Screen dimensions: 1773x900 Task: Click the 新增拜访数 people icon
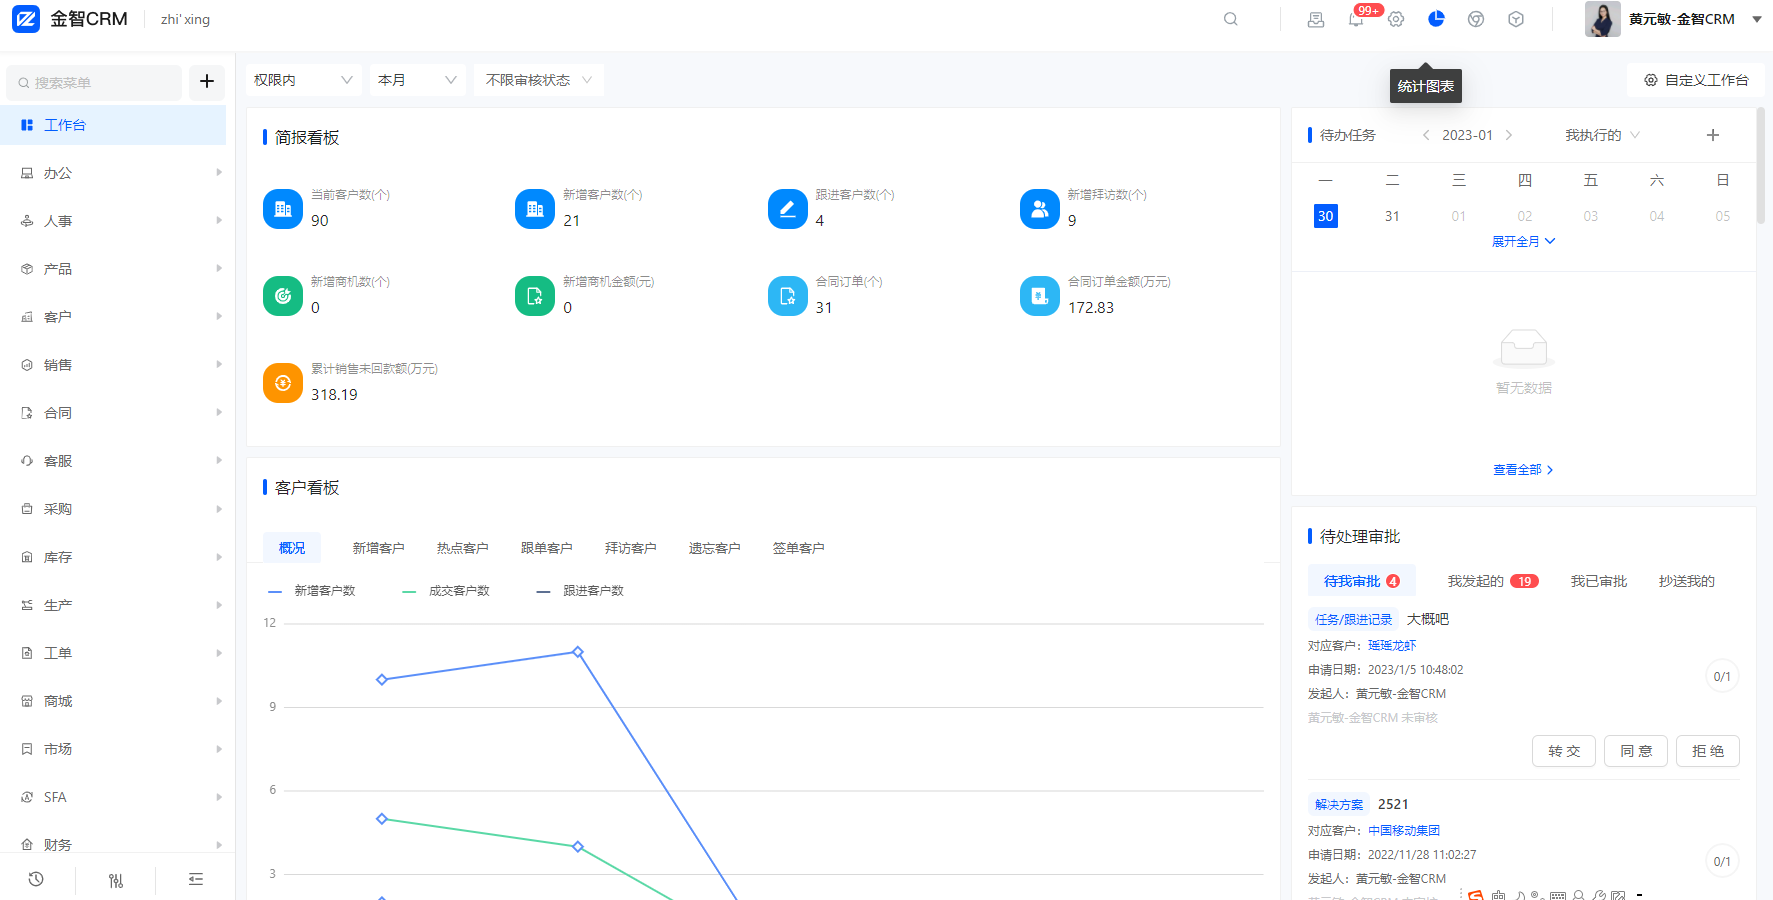pyautogui.click(x=1040, y=209)
